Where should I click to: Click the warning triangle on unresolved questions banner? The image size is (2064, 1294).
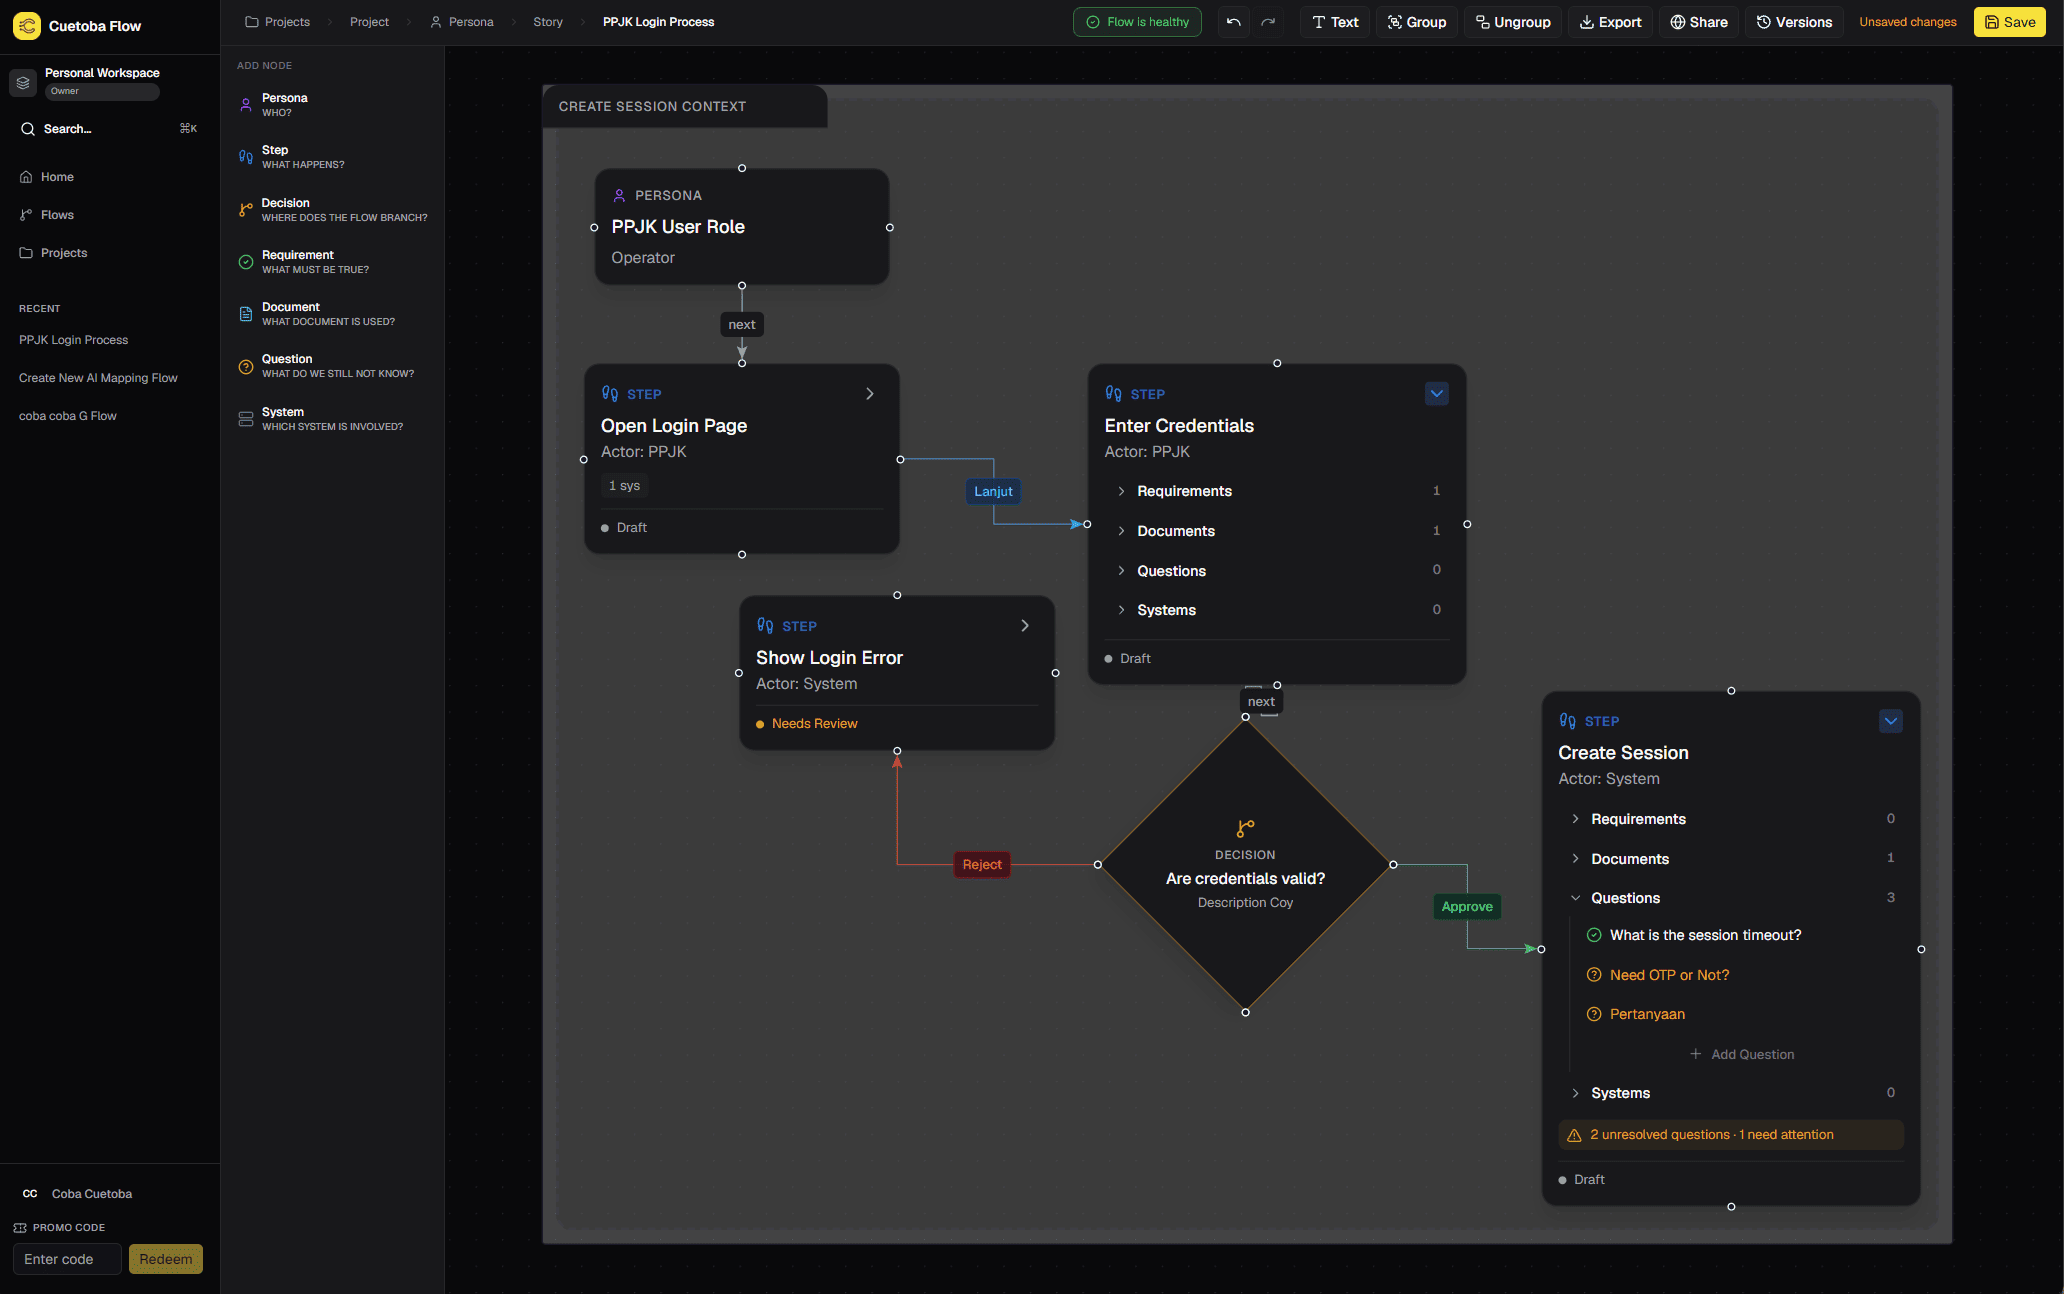coord(1574,1135)
